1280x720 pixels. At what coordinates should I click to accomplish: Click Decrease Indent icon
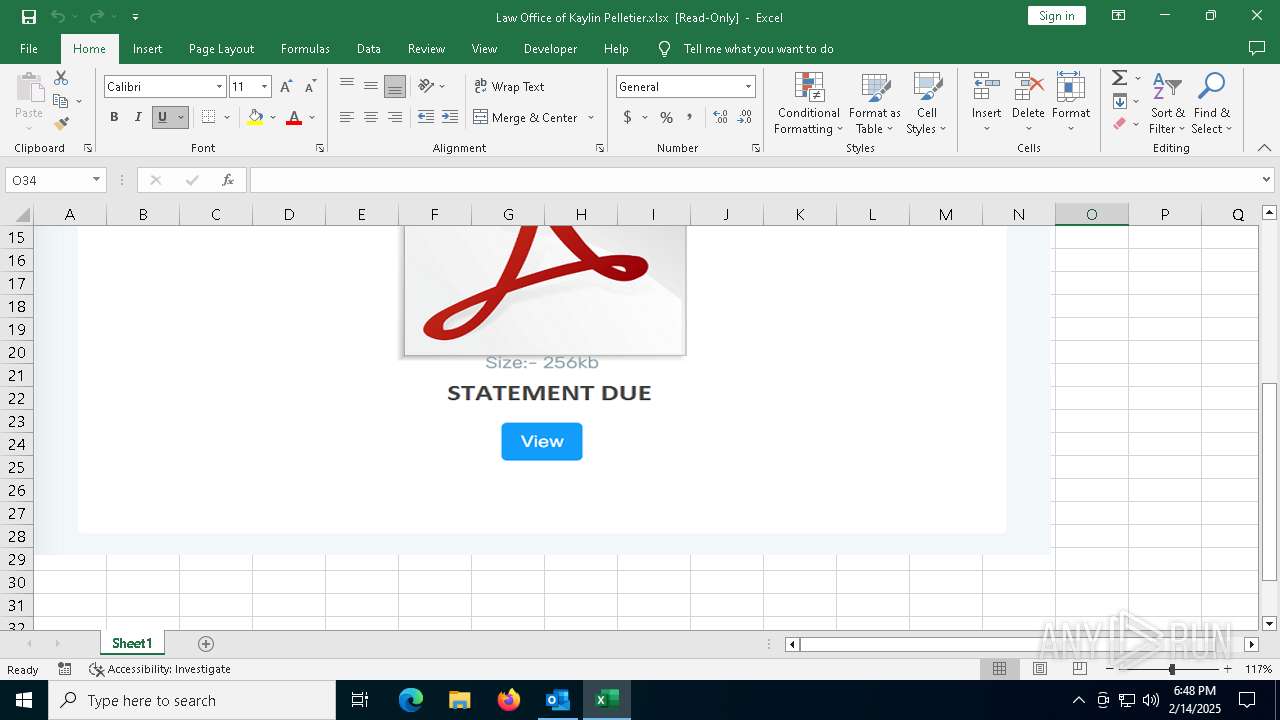click(426, 117)
